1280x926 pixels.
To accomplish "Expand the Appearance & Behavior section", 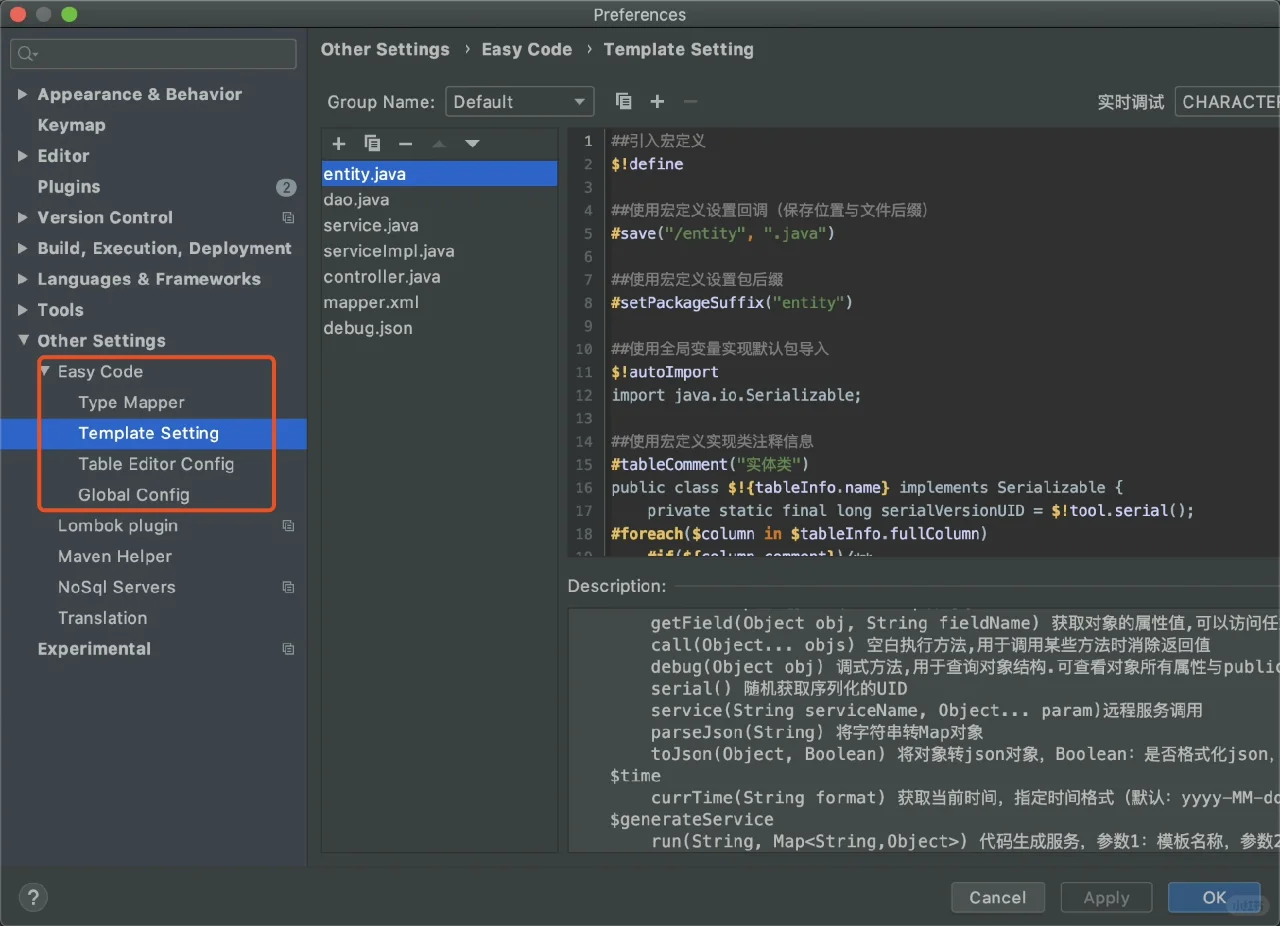I will [x=22, y=94].
